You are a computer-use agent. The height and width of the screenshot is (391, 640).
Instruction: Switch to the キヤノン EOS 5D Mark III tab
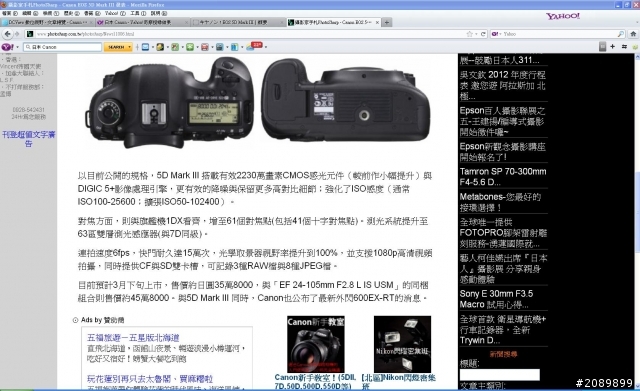(x=237, y=22)
